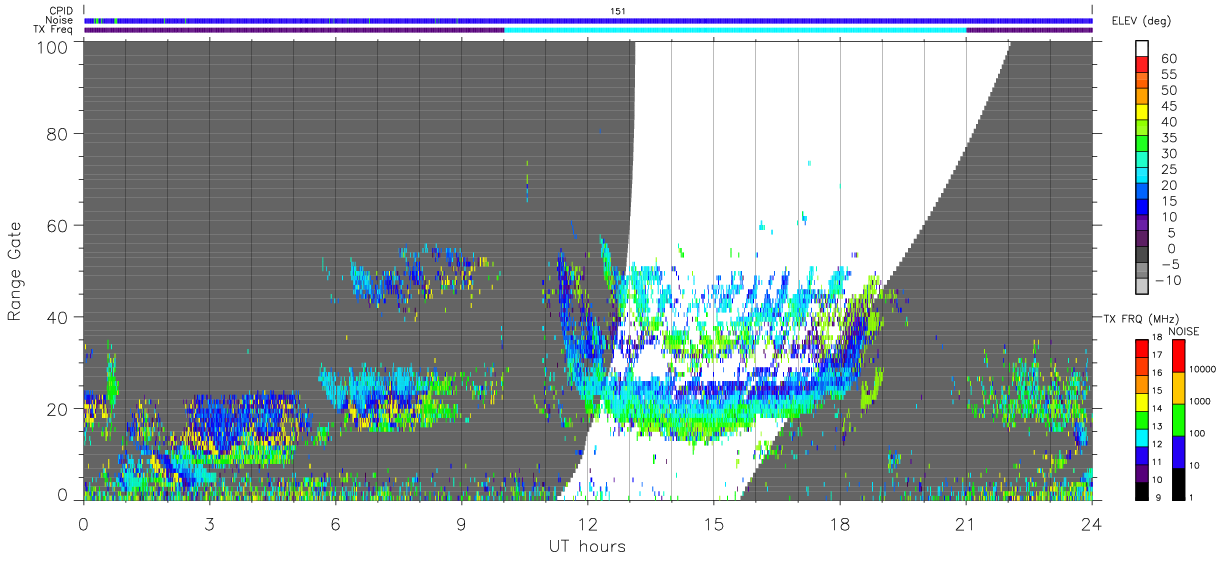Click the 1000 tick label on NOISE legend
This screenshot has width=1228, height=567.
1198,402
